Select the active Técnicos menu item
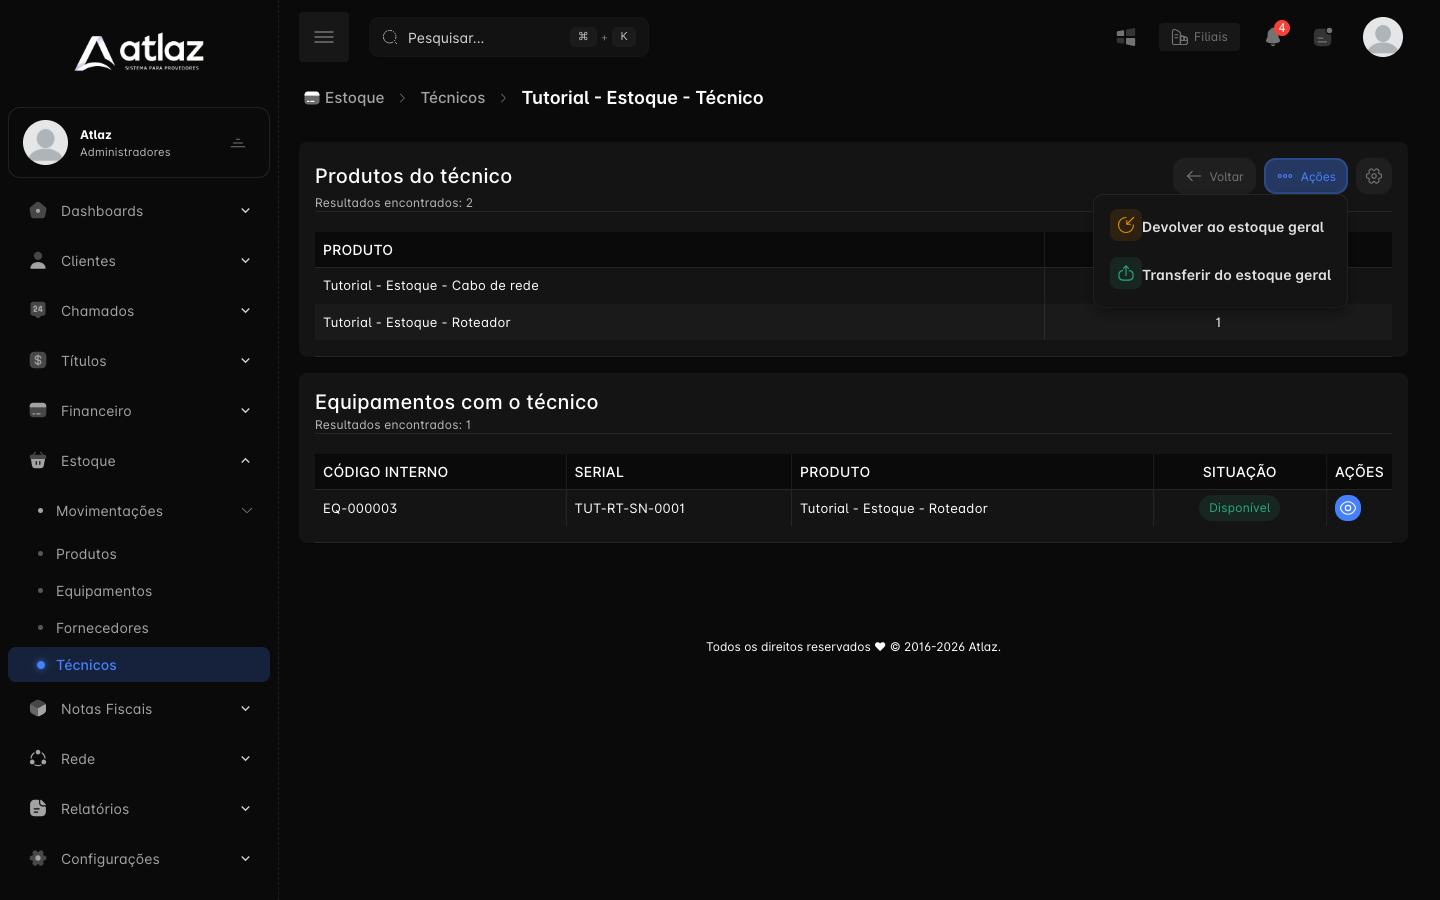The image size is (1440, 900). pyautogui.click(x=139, y=665)
